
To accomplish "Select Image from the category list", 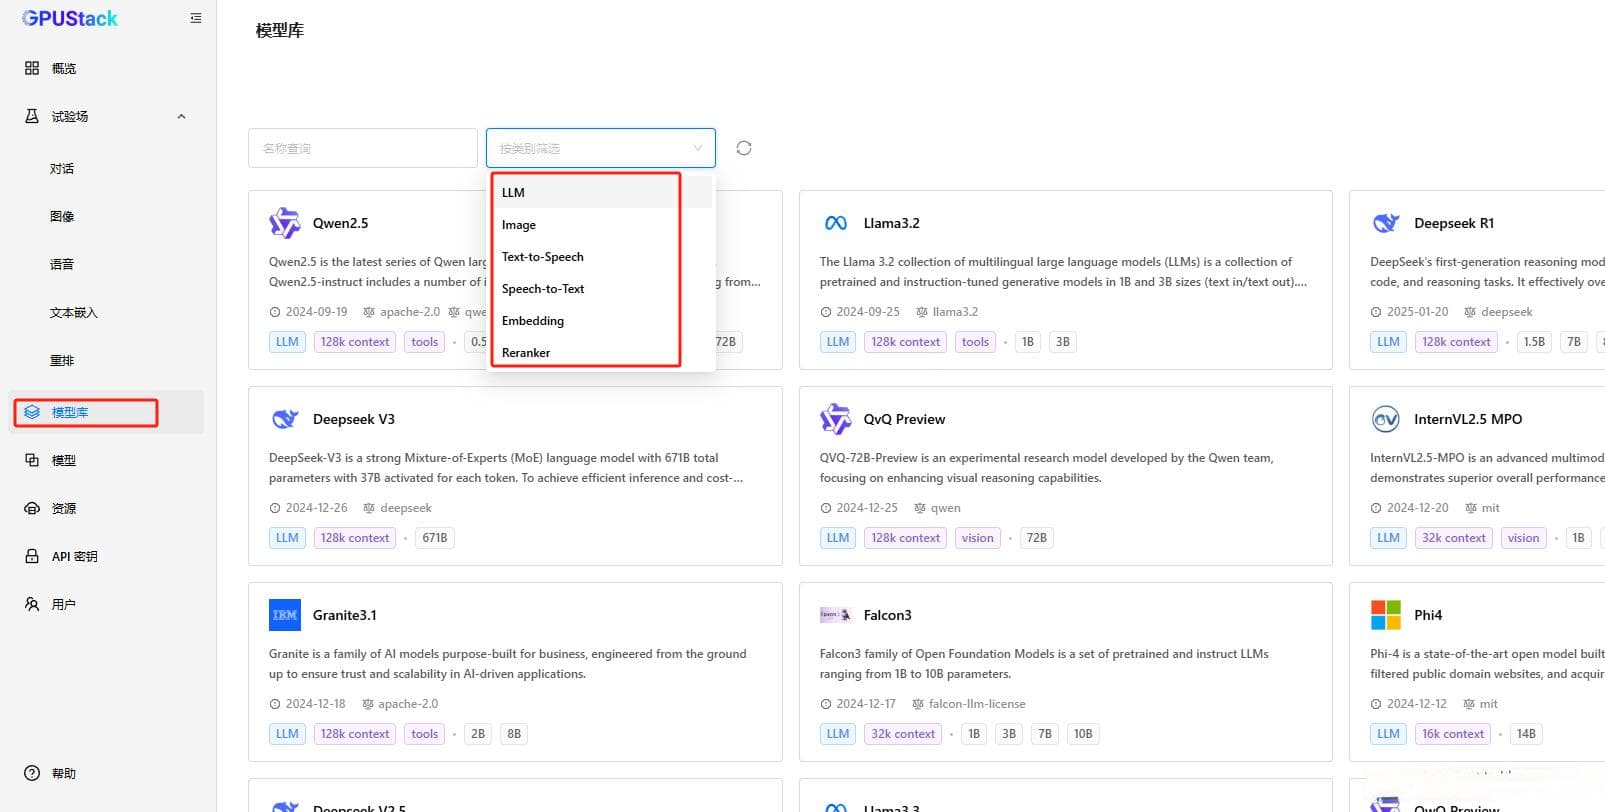I will pyautogui.click(x=601, y=224).
